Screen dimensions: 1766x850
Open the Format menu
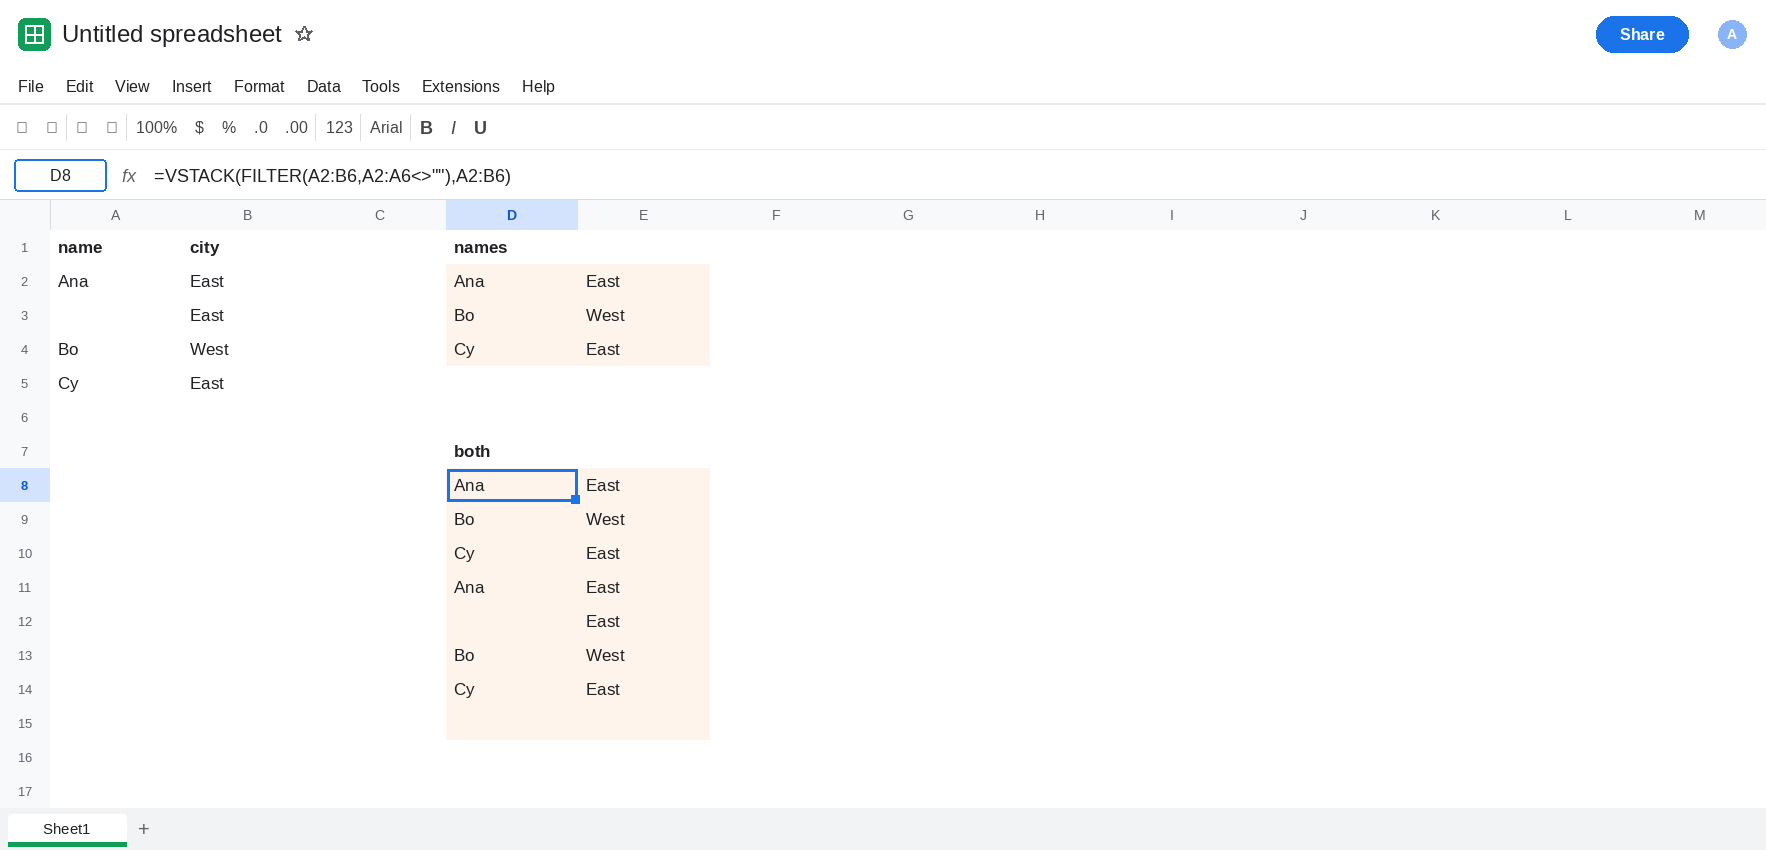pos(259,87)
